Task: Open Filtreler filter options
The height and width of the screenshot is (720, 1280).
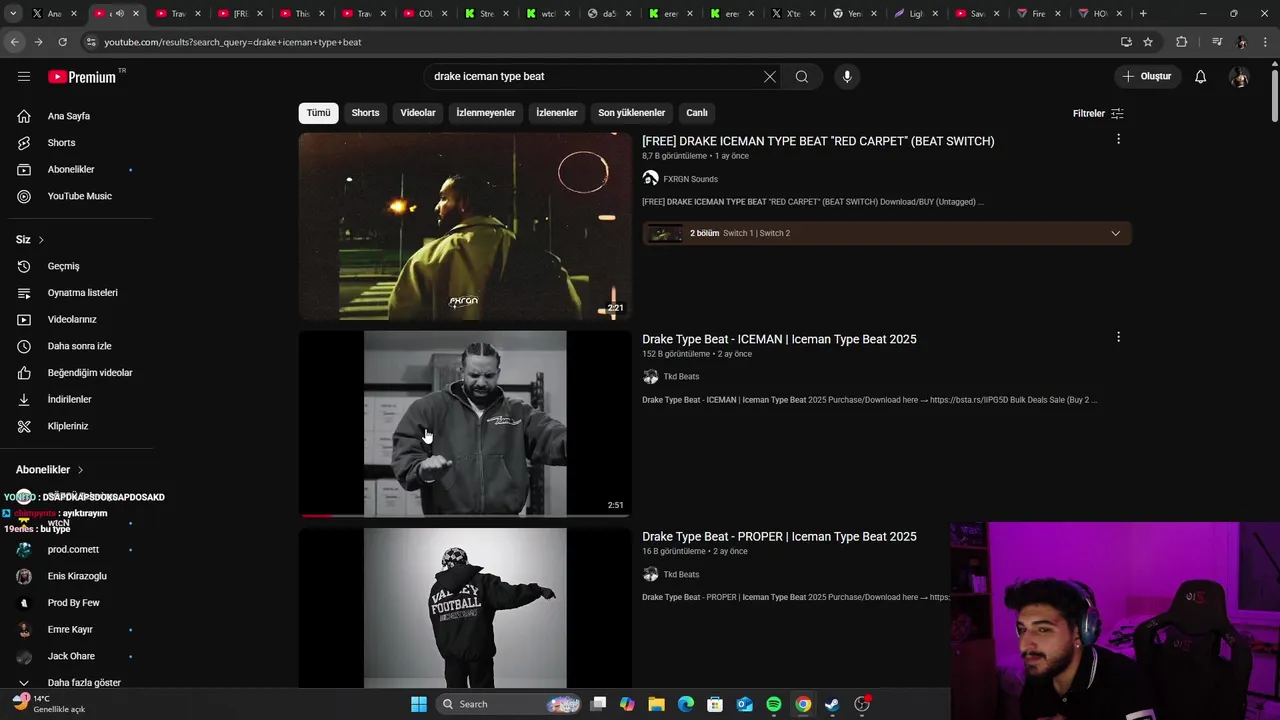Action: (1098, 113)
